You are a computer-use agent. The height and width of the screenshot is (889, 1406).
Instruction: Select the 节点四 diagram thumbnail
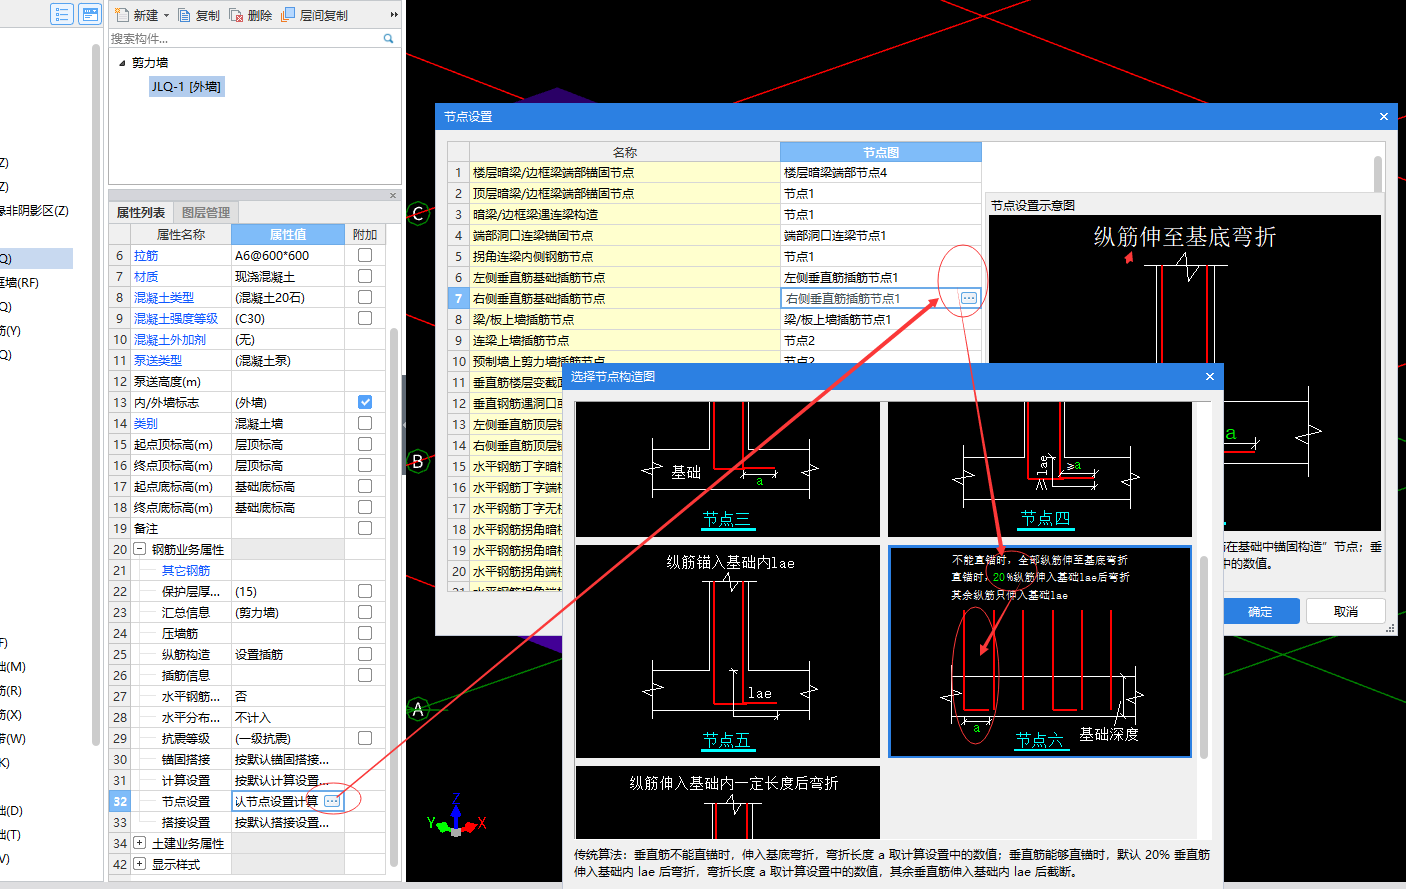pos(1040,469)
